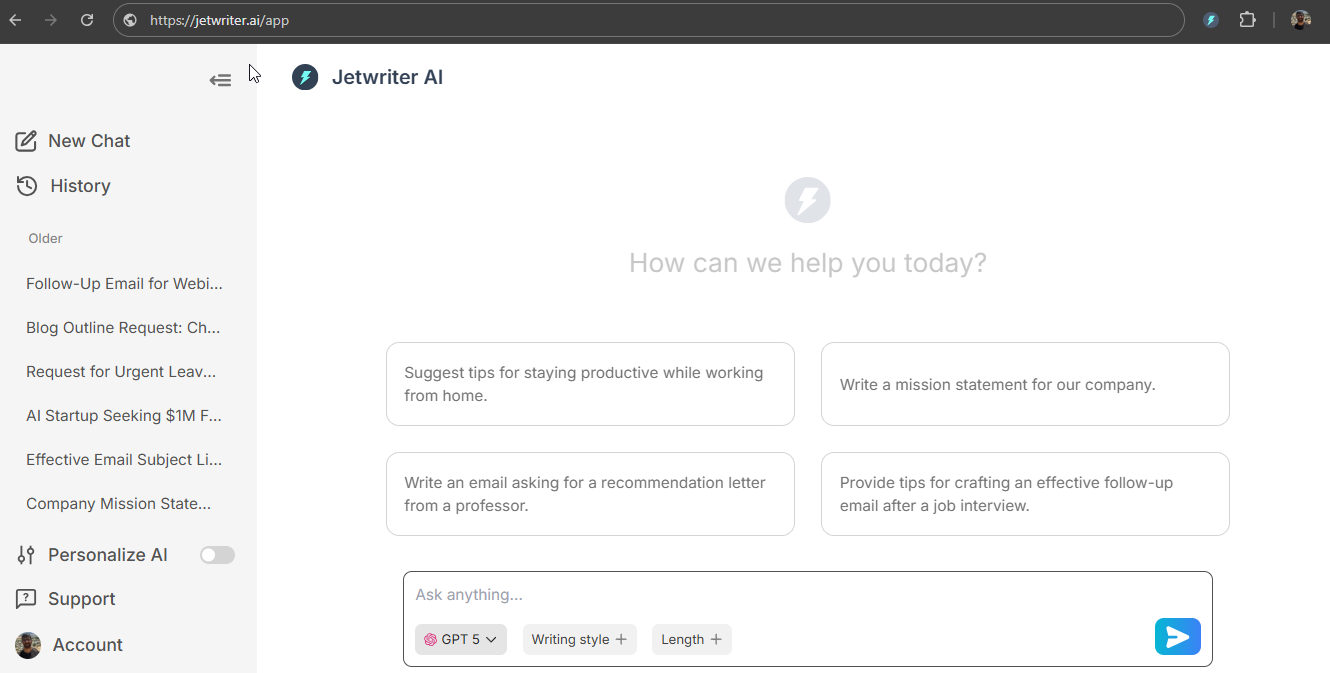Expand the Writing style selector
Image resolution: width=1330 pixels, height=673 pixels.
coord(579,639)
